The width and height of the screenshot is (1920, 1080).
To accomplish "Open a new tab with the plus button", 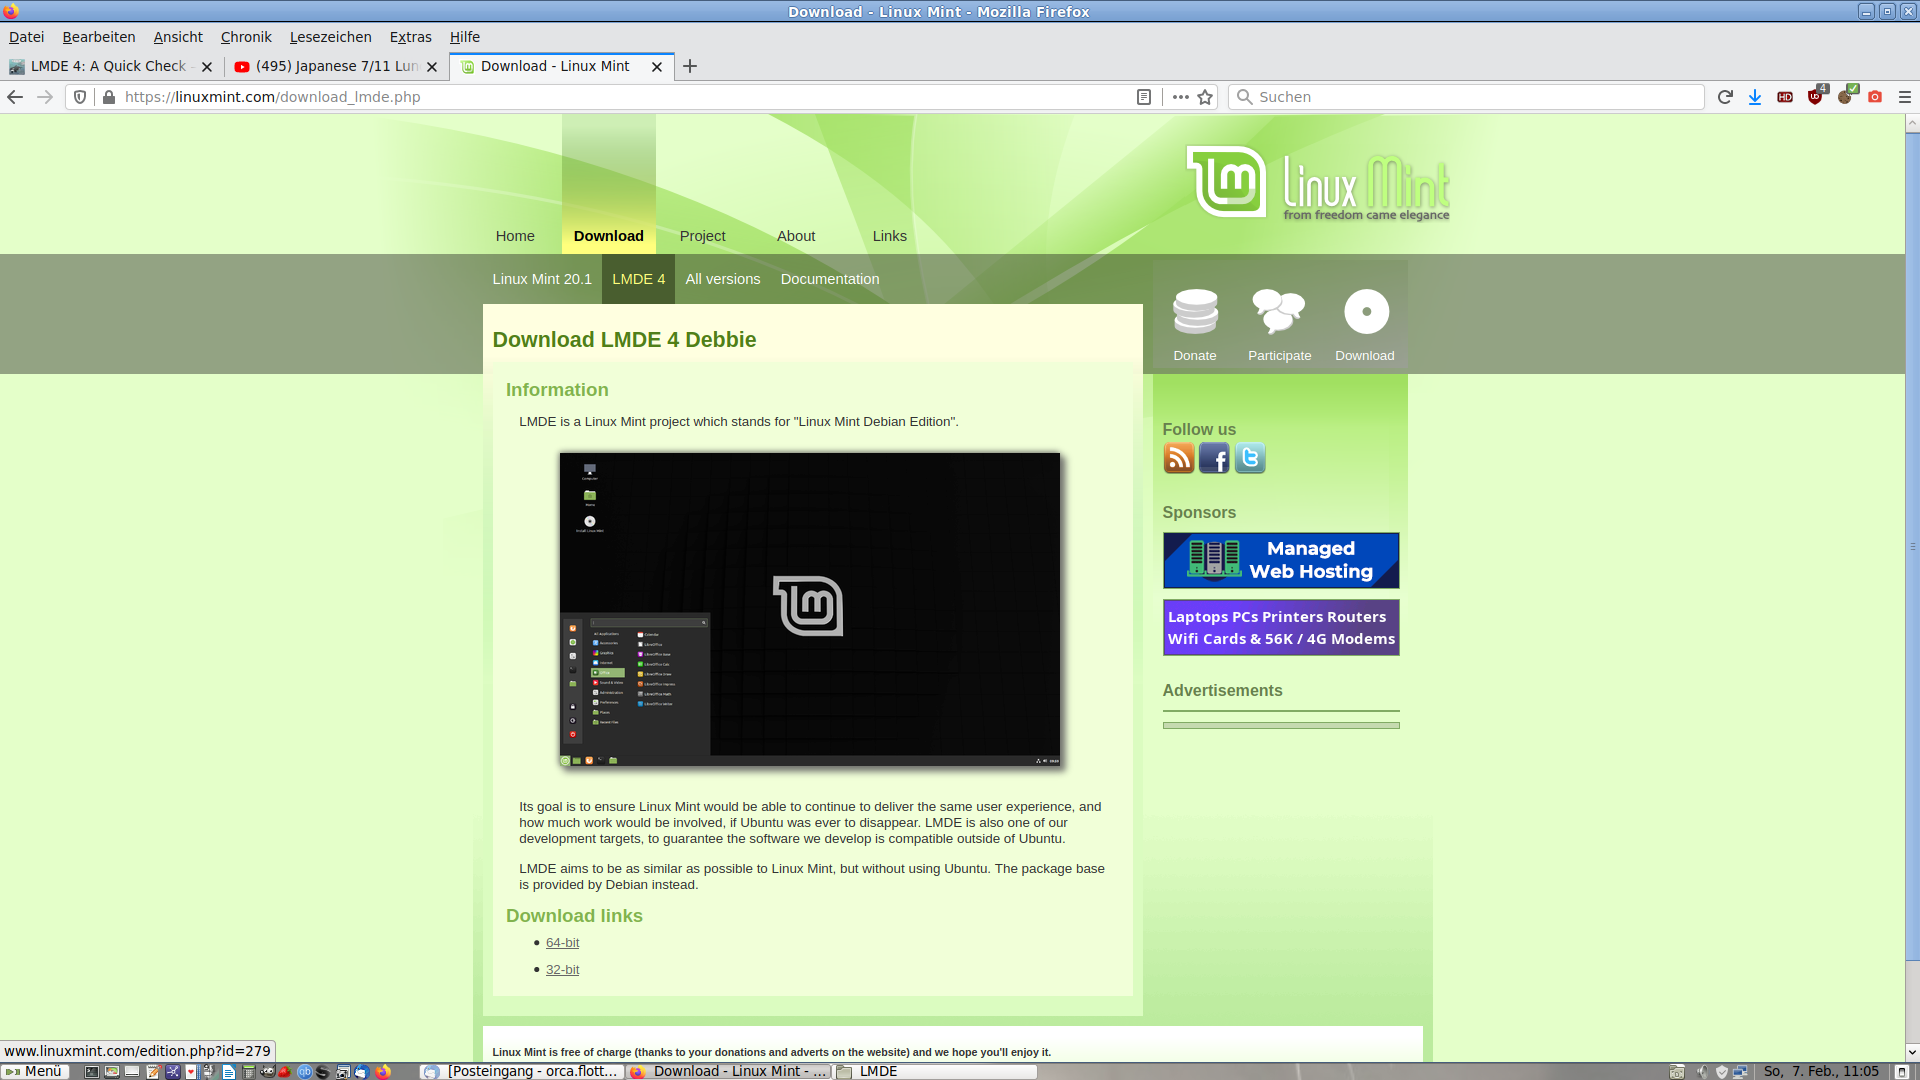I will (x=690, y=66).
